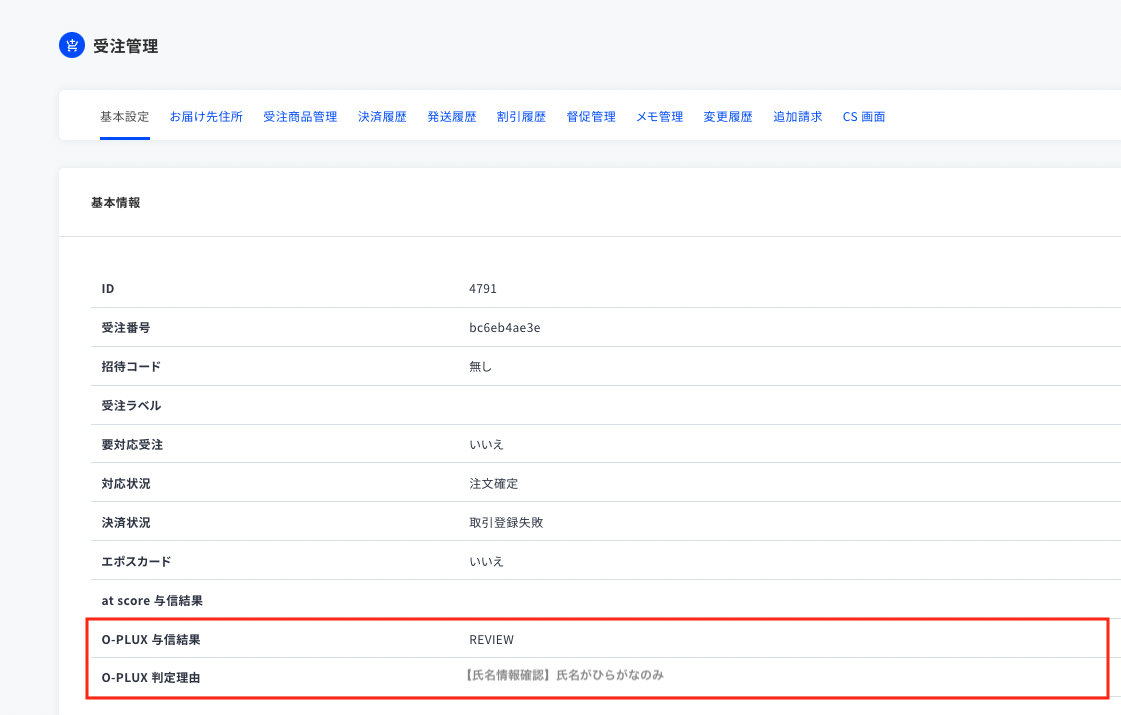Click the 受注ラベル row label
Image resolution: width=1121 pixels, height=715 pixels.
132,405
